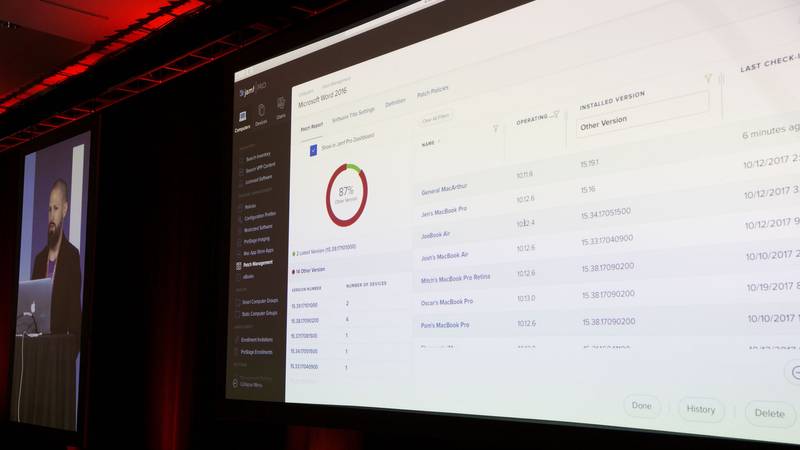Click the Operating column header text
800x450 pixels.
532,119
